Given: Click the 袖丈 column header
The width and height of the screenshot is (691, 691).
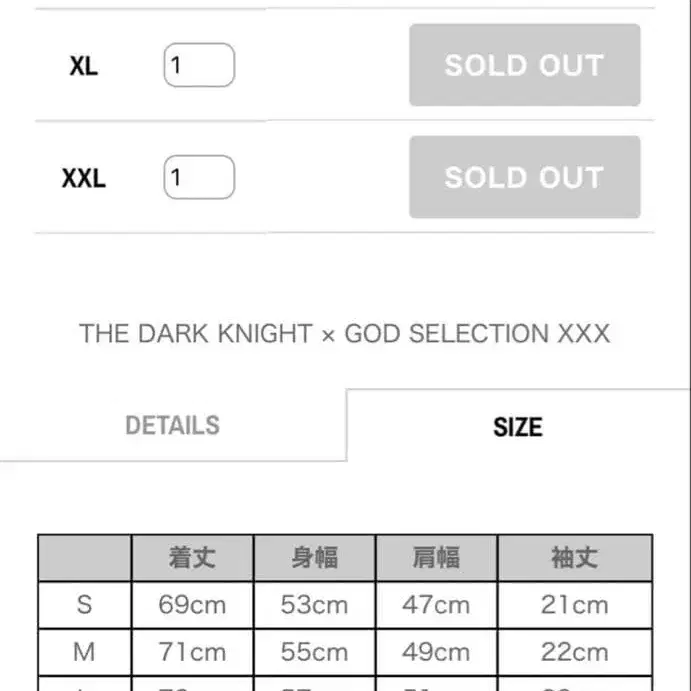Looking at the screenshot, I should (575, 557).
